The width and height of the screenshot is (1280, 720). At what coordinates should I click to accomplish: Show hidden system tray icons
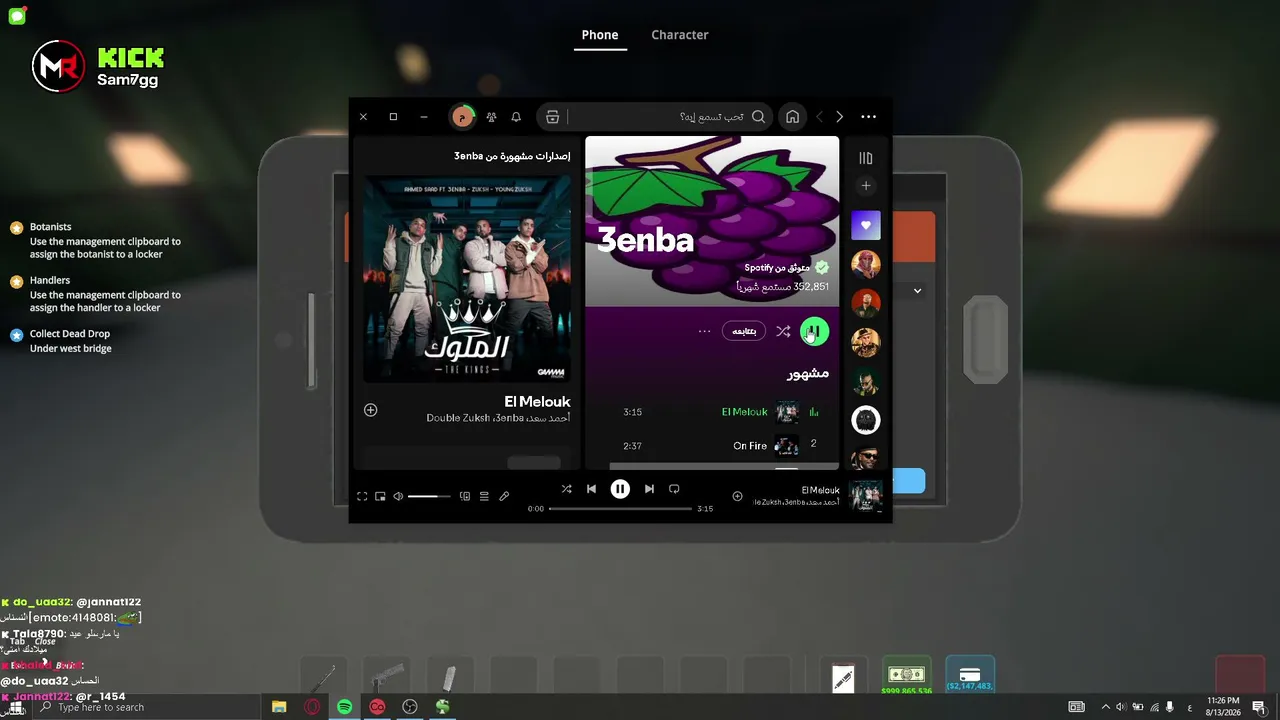(x=1105, y=707)
